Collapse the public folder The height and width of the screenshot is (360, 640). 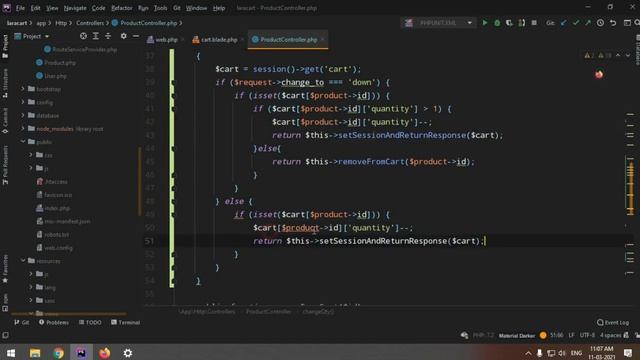23,142
